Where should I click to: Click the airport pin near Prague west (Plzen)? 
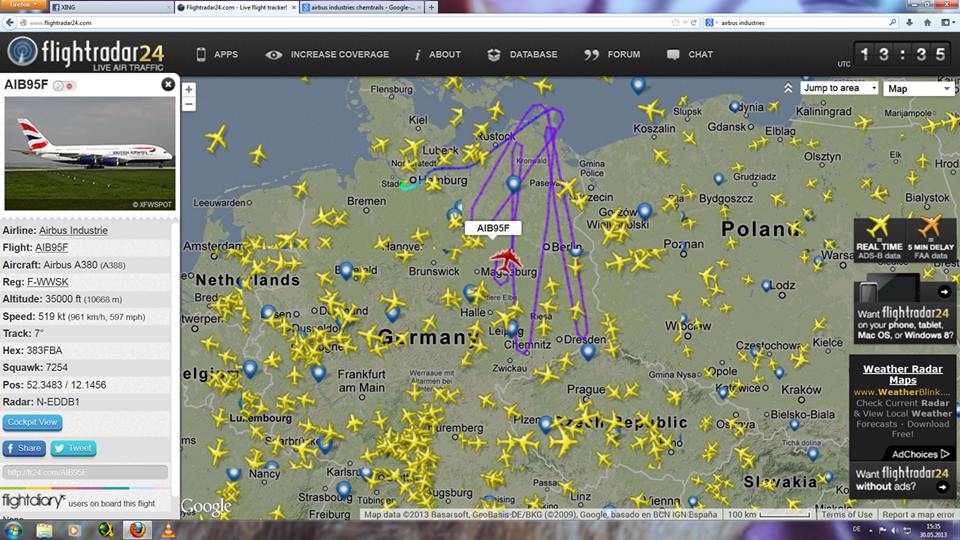click(x=546, y=425)
